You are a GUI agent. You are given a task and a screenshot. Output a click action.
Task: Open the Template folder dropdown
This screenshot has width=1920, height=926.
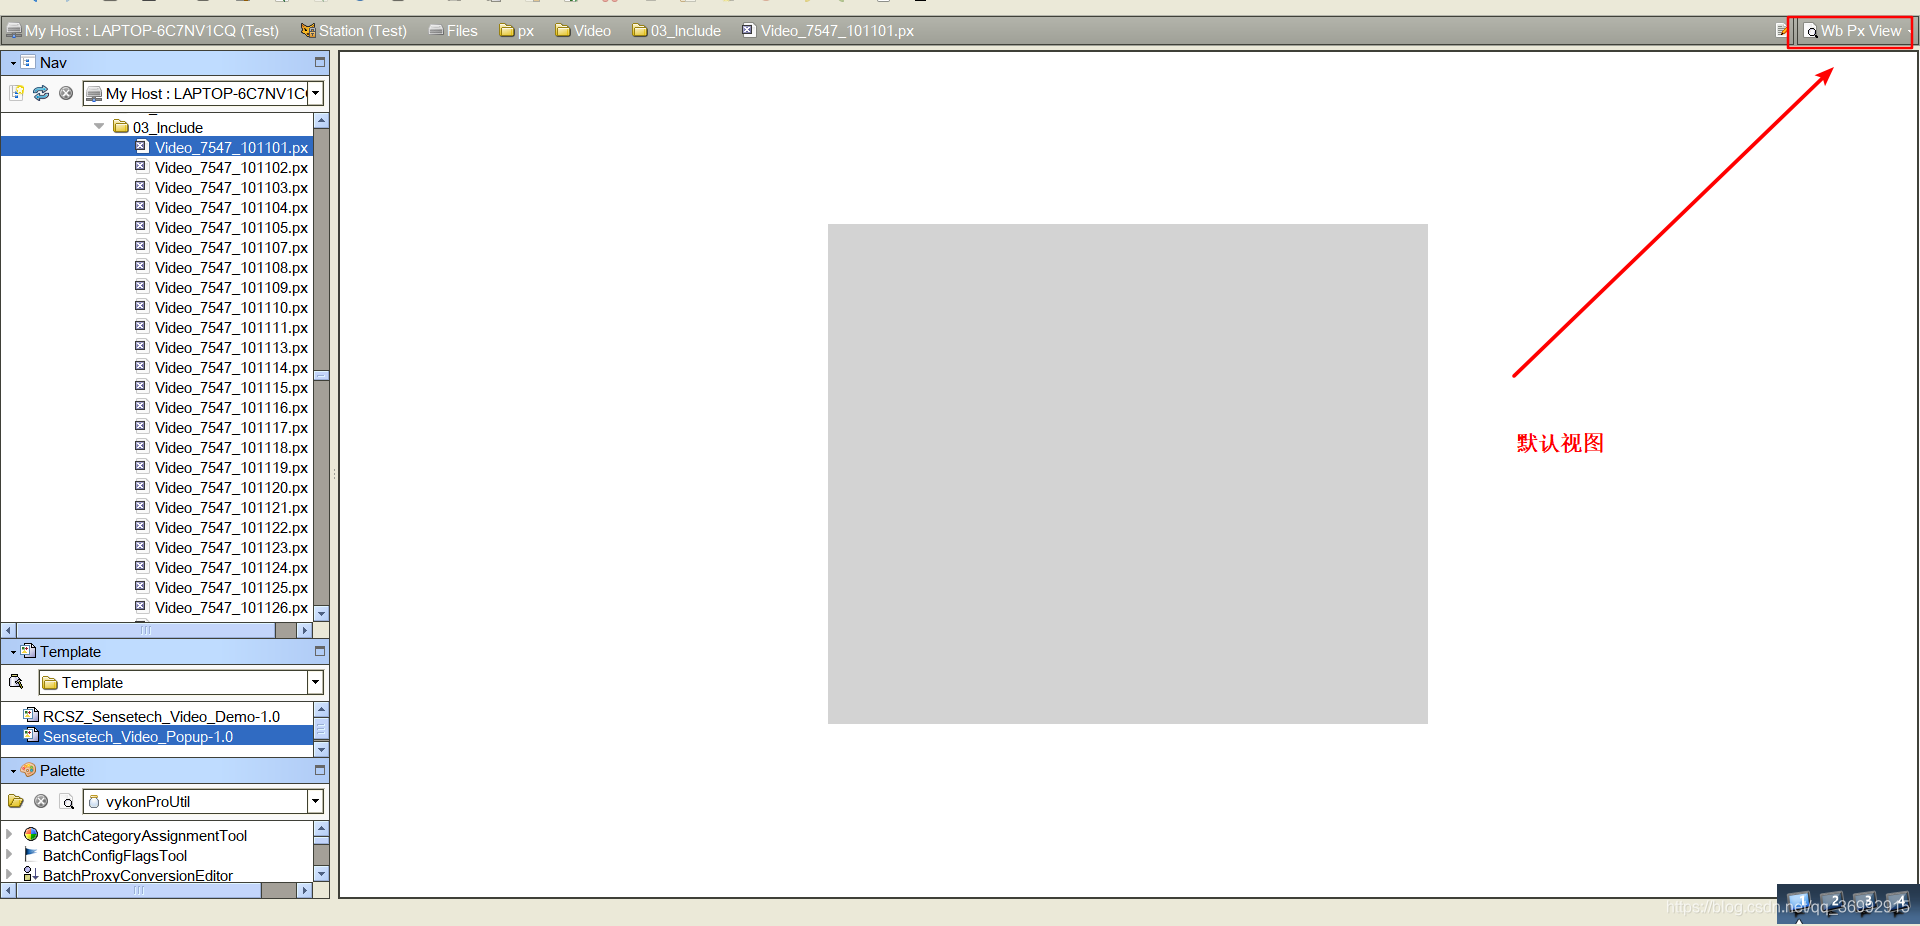[x=316, y=682]
